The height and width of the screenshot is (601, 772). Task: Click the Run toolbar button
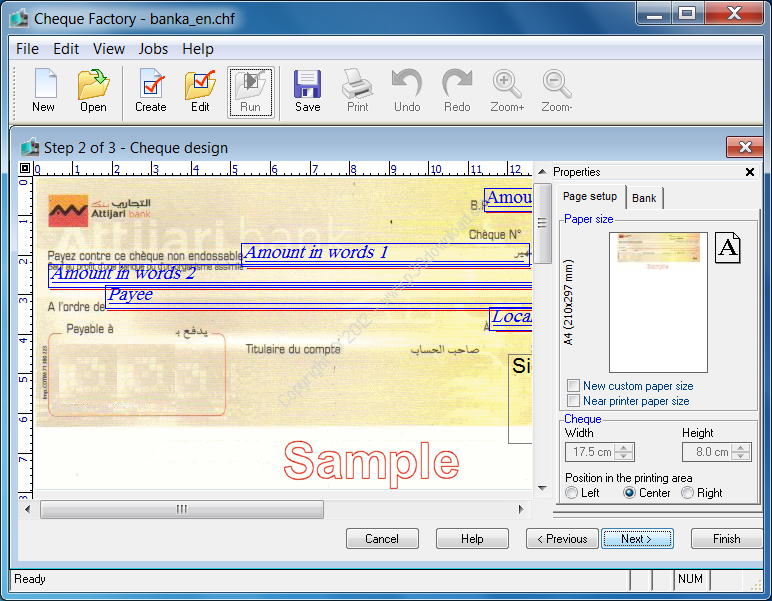(251, 93)
